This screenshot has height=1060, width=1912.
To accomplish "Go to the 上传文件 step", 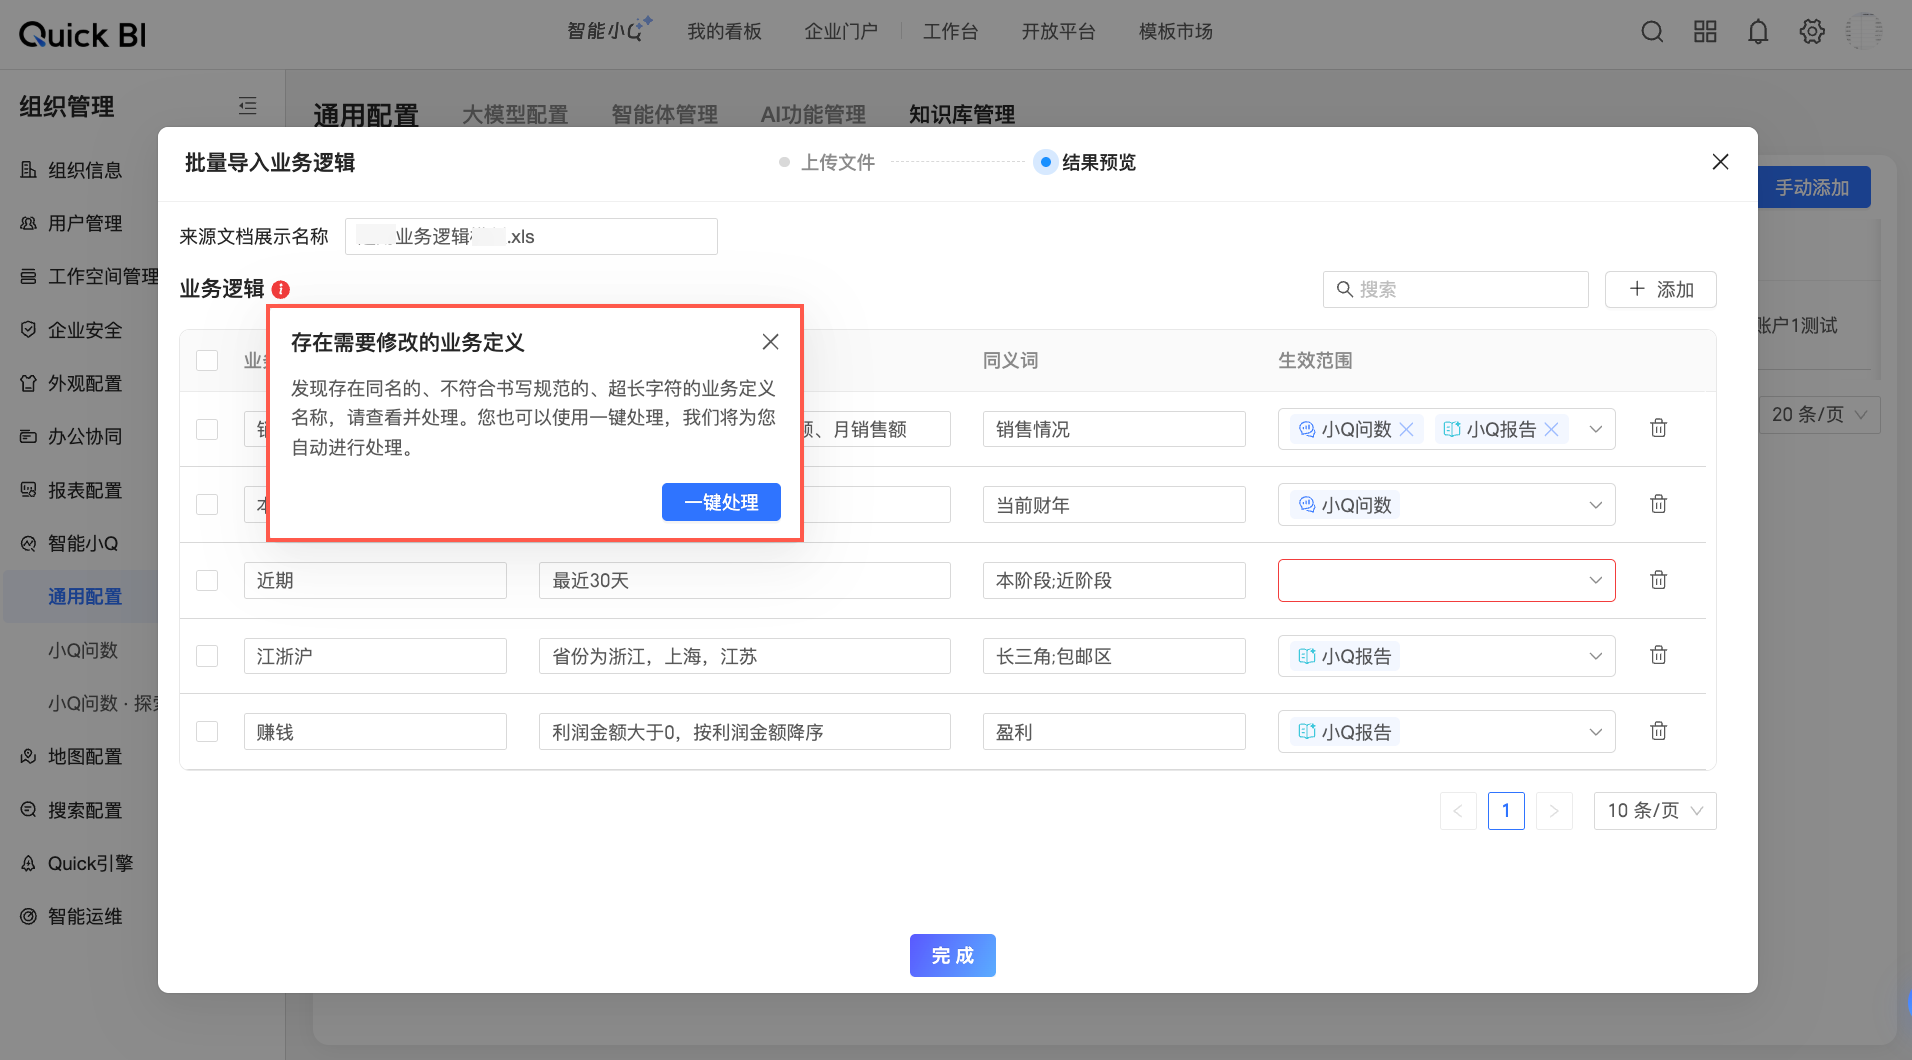I will point(827,162).
